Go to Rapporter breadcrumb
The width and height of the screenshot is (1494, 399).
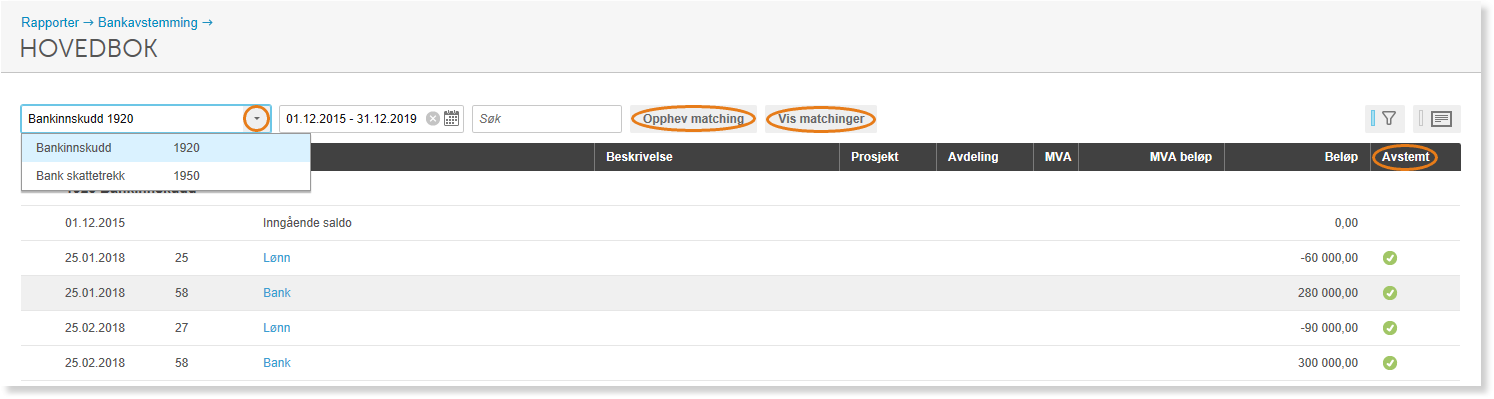click(50, 22)
